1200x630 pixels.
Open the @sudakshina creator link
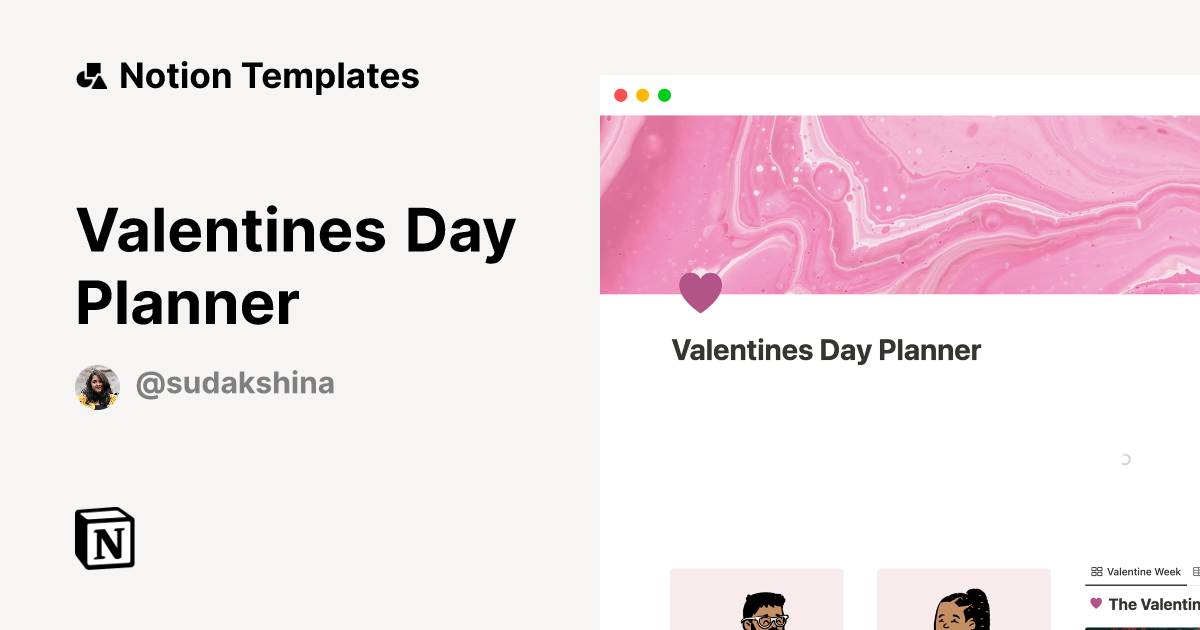(x=235, y=383)
